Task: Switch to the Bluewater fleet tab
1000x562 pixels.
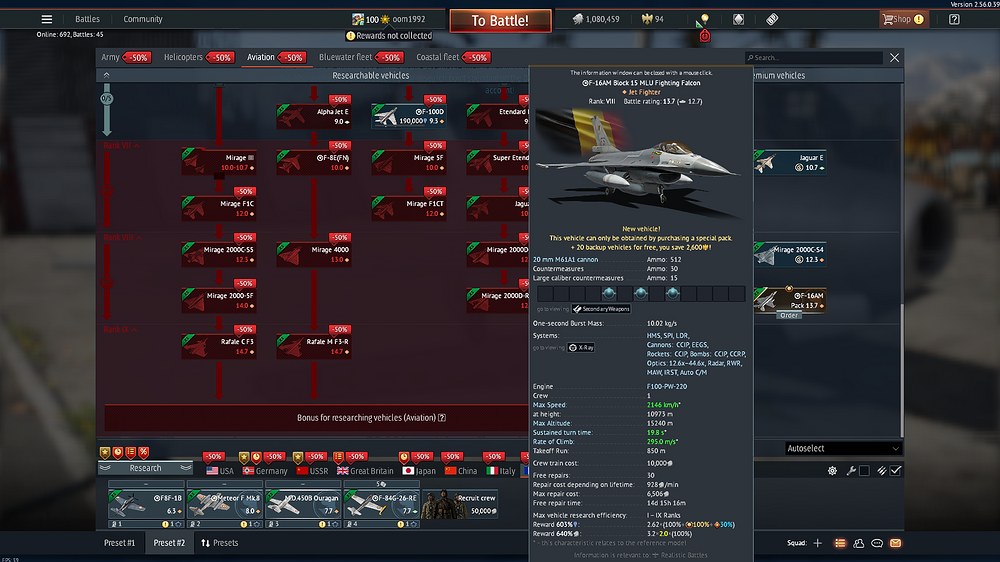Action: pyautogui.click(x=345, y=57)
